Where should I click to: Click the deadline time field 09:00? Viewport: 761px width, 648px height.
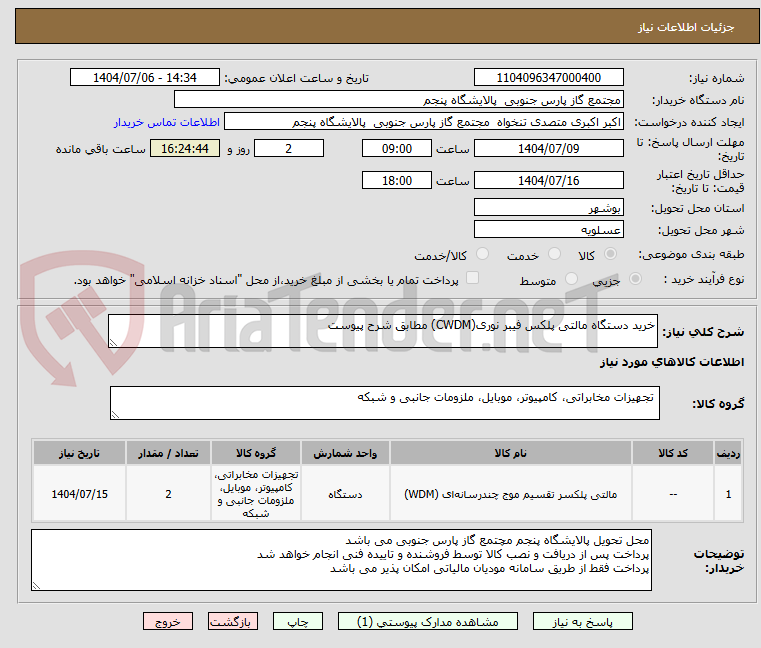[x=397, y=149]
